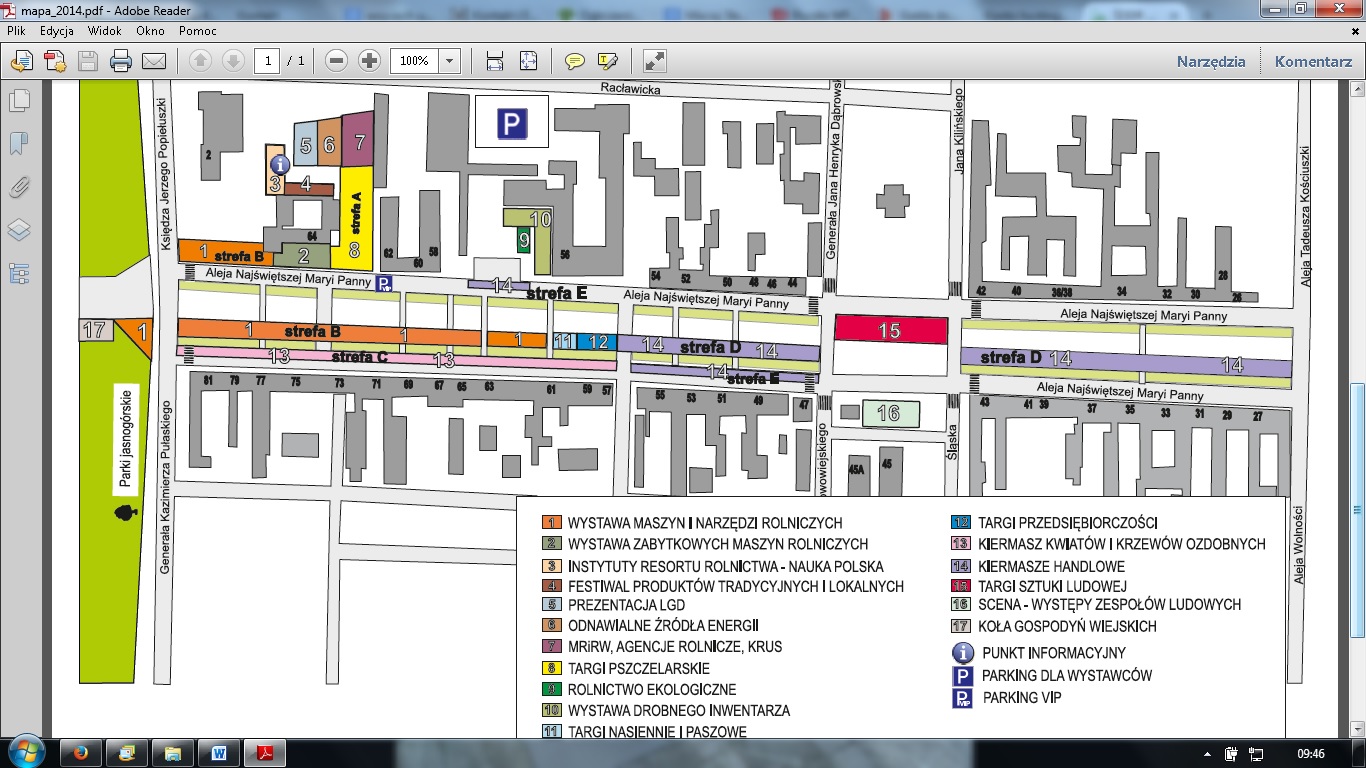Click the page number input field
The image size is (1366, 768).
click(267, 61)
